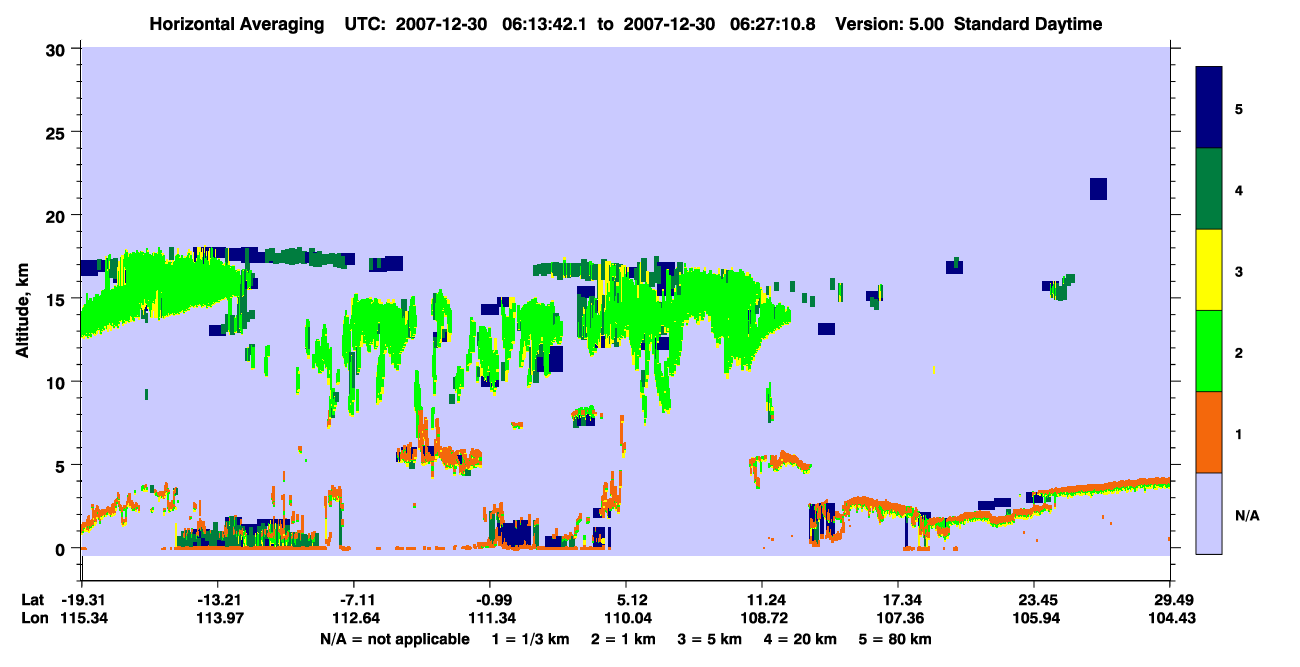The width and height of the screenshot is (1300, 667).
Task: Click the latitude value -19.31
Action: pyautogui.click(x=81, y=600)
